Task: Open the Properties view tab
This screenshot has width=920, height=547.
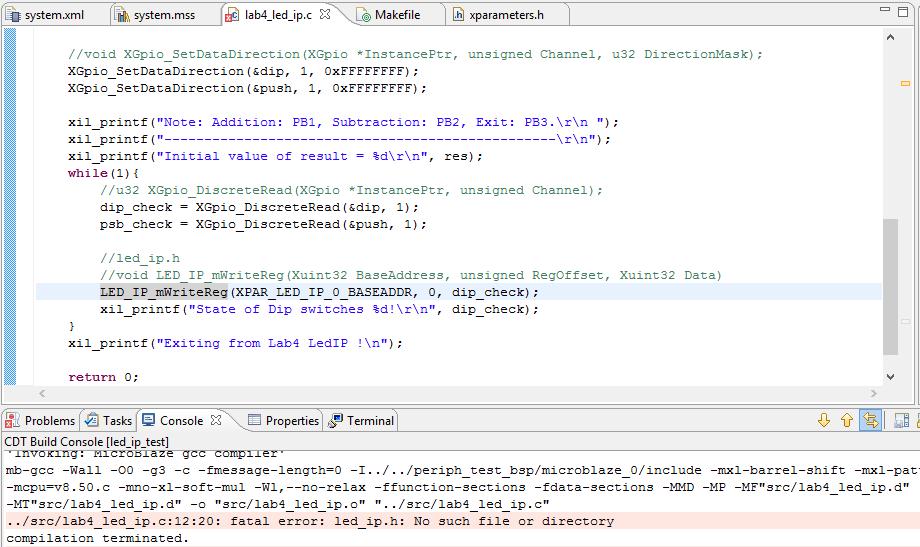Action: pos(284,421)
